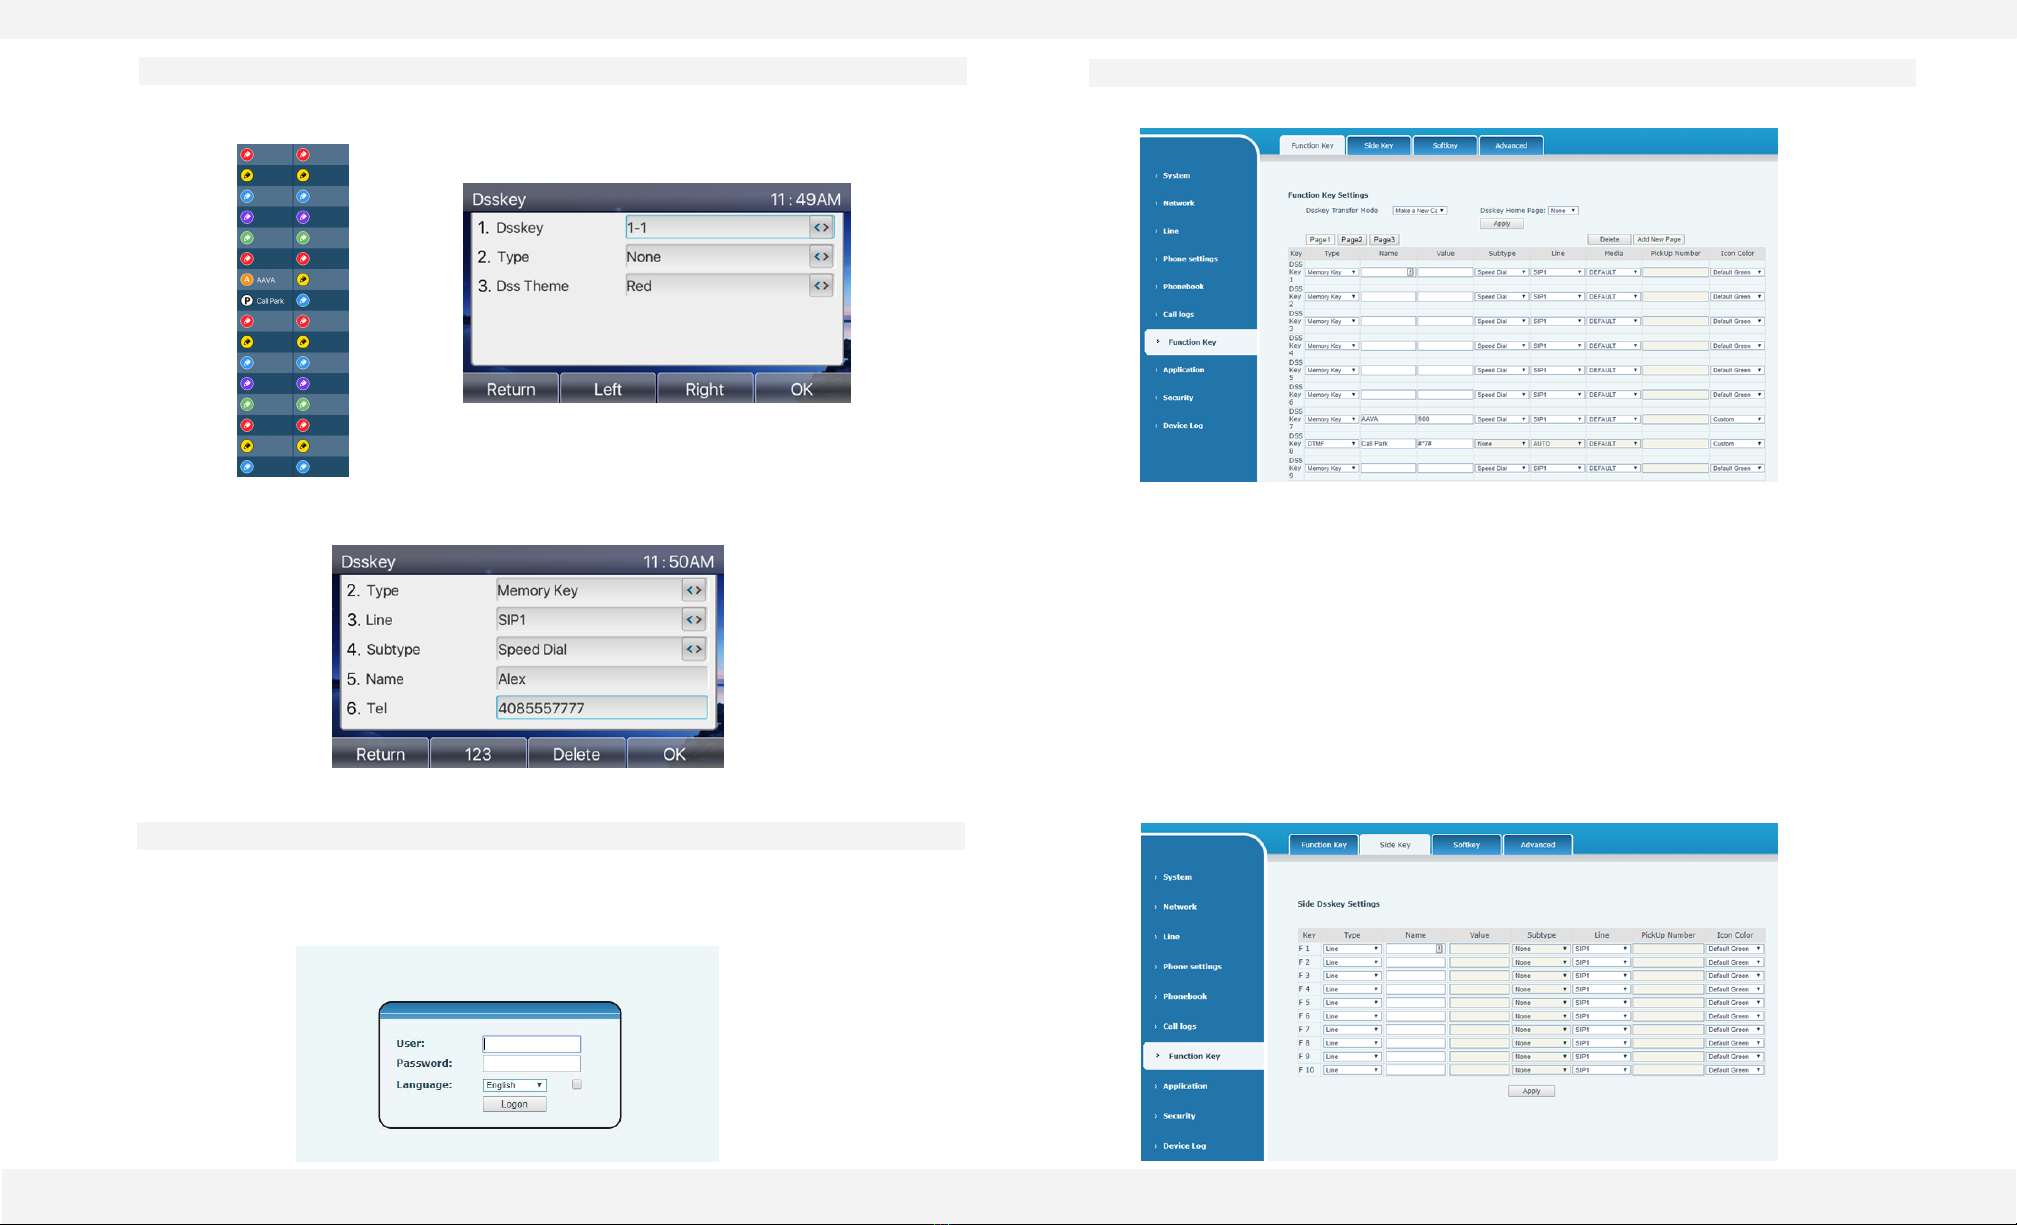The width and height of the screenshot is (2017, 1225).
Task: Click the Add New Page button
Action: click(1659, 240)
